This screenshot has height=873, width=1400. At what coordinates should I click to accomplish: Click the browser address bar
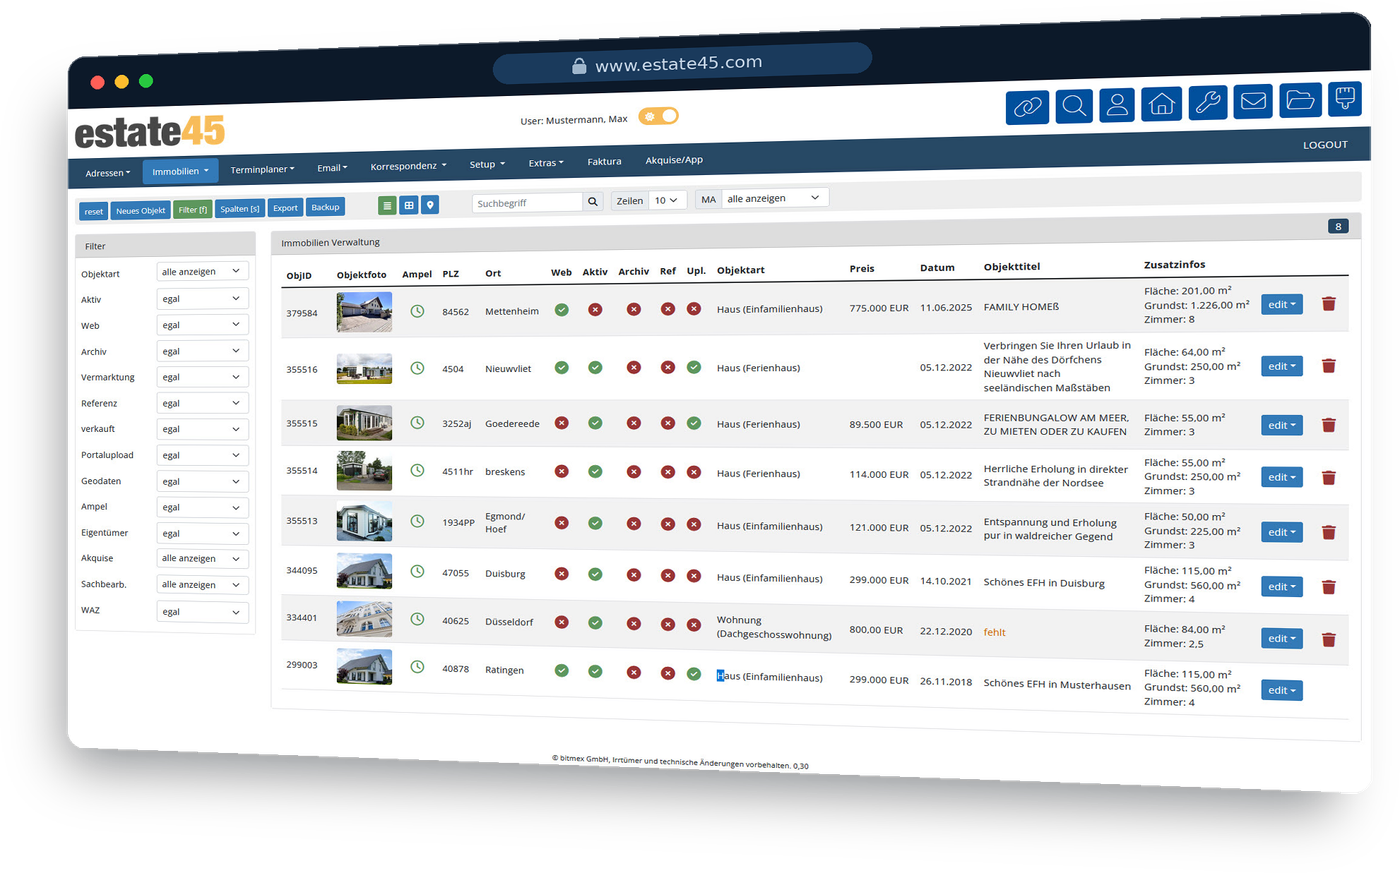pos(682,64)
